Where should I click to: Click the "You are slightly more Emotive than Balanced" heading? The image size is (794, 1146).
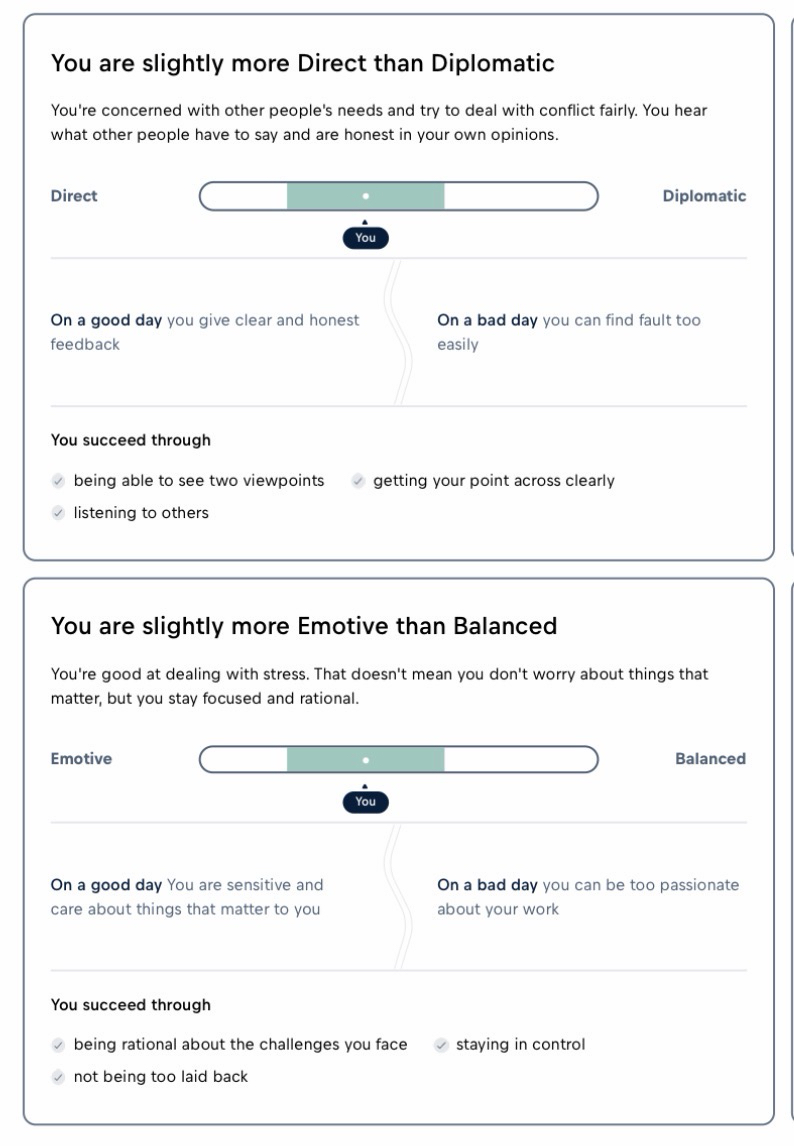coord(304,627)
